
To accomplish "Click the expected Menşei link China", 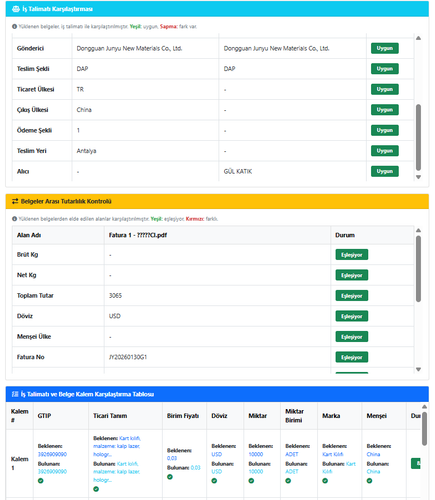I will [x=373, y=454].
